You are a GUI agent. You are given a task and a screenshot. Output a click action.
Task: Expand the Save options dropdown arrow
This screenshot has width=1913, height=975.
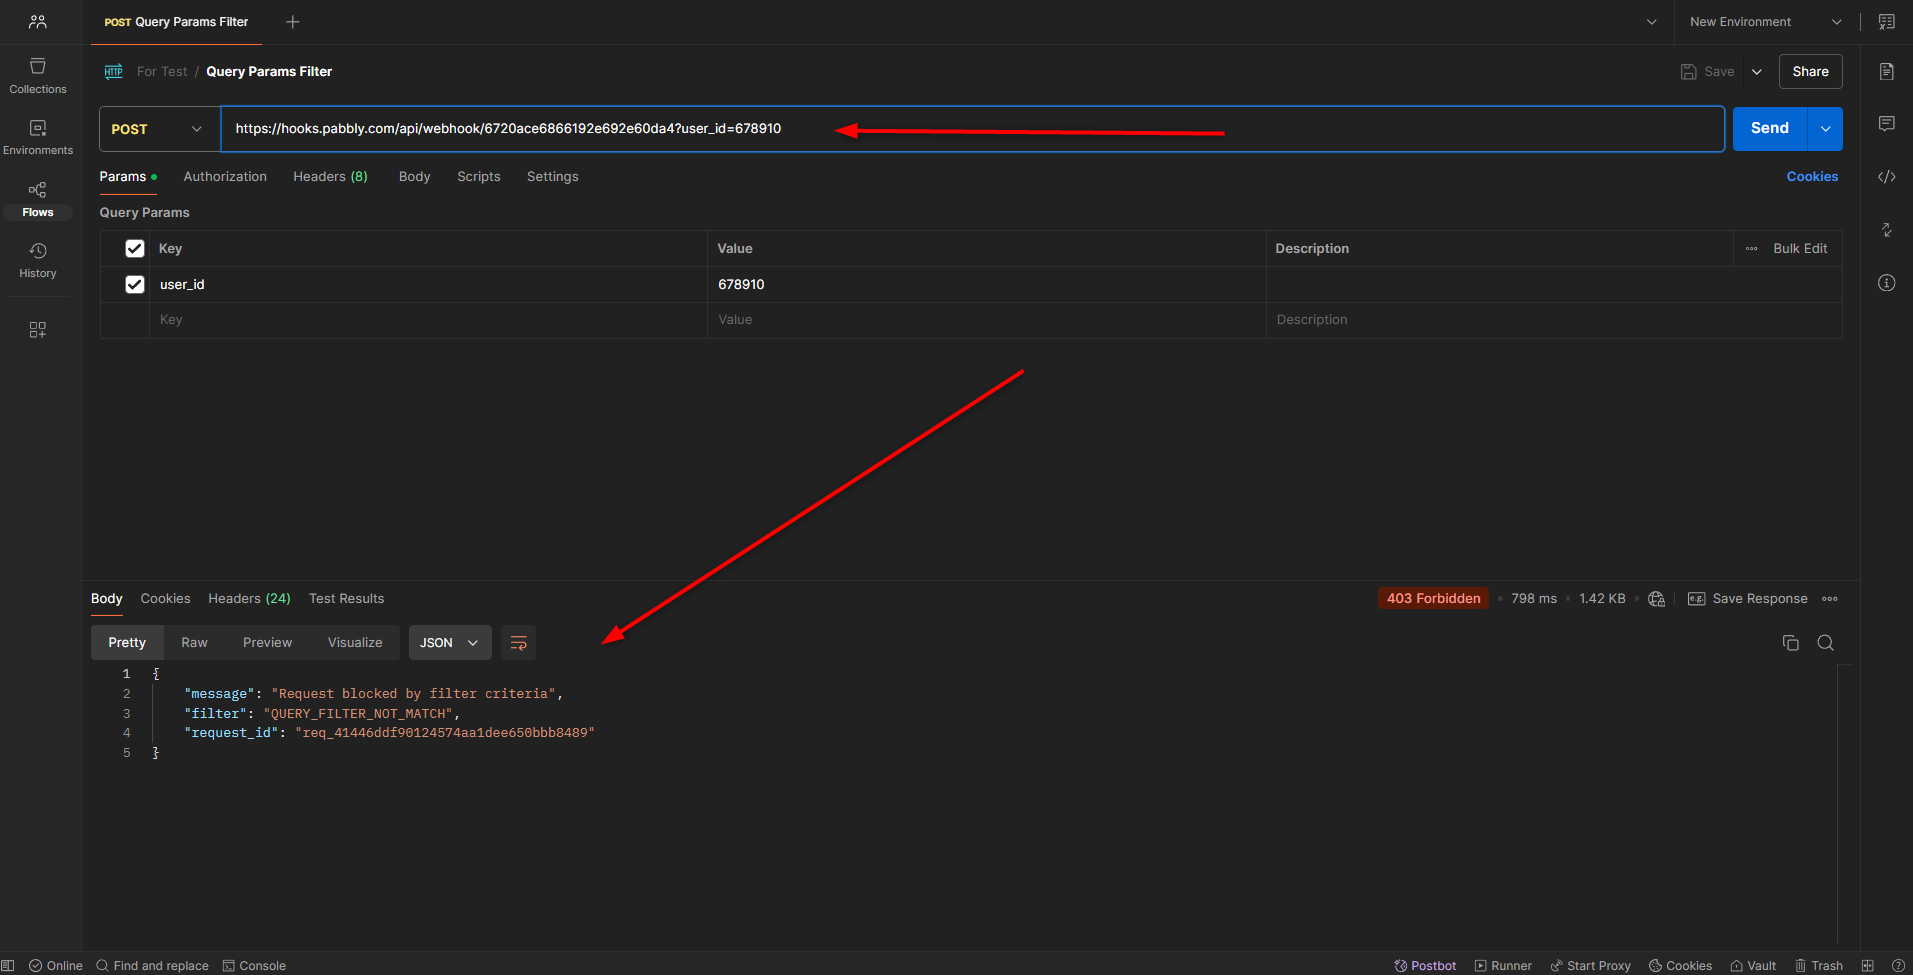pos(1757,72)
